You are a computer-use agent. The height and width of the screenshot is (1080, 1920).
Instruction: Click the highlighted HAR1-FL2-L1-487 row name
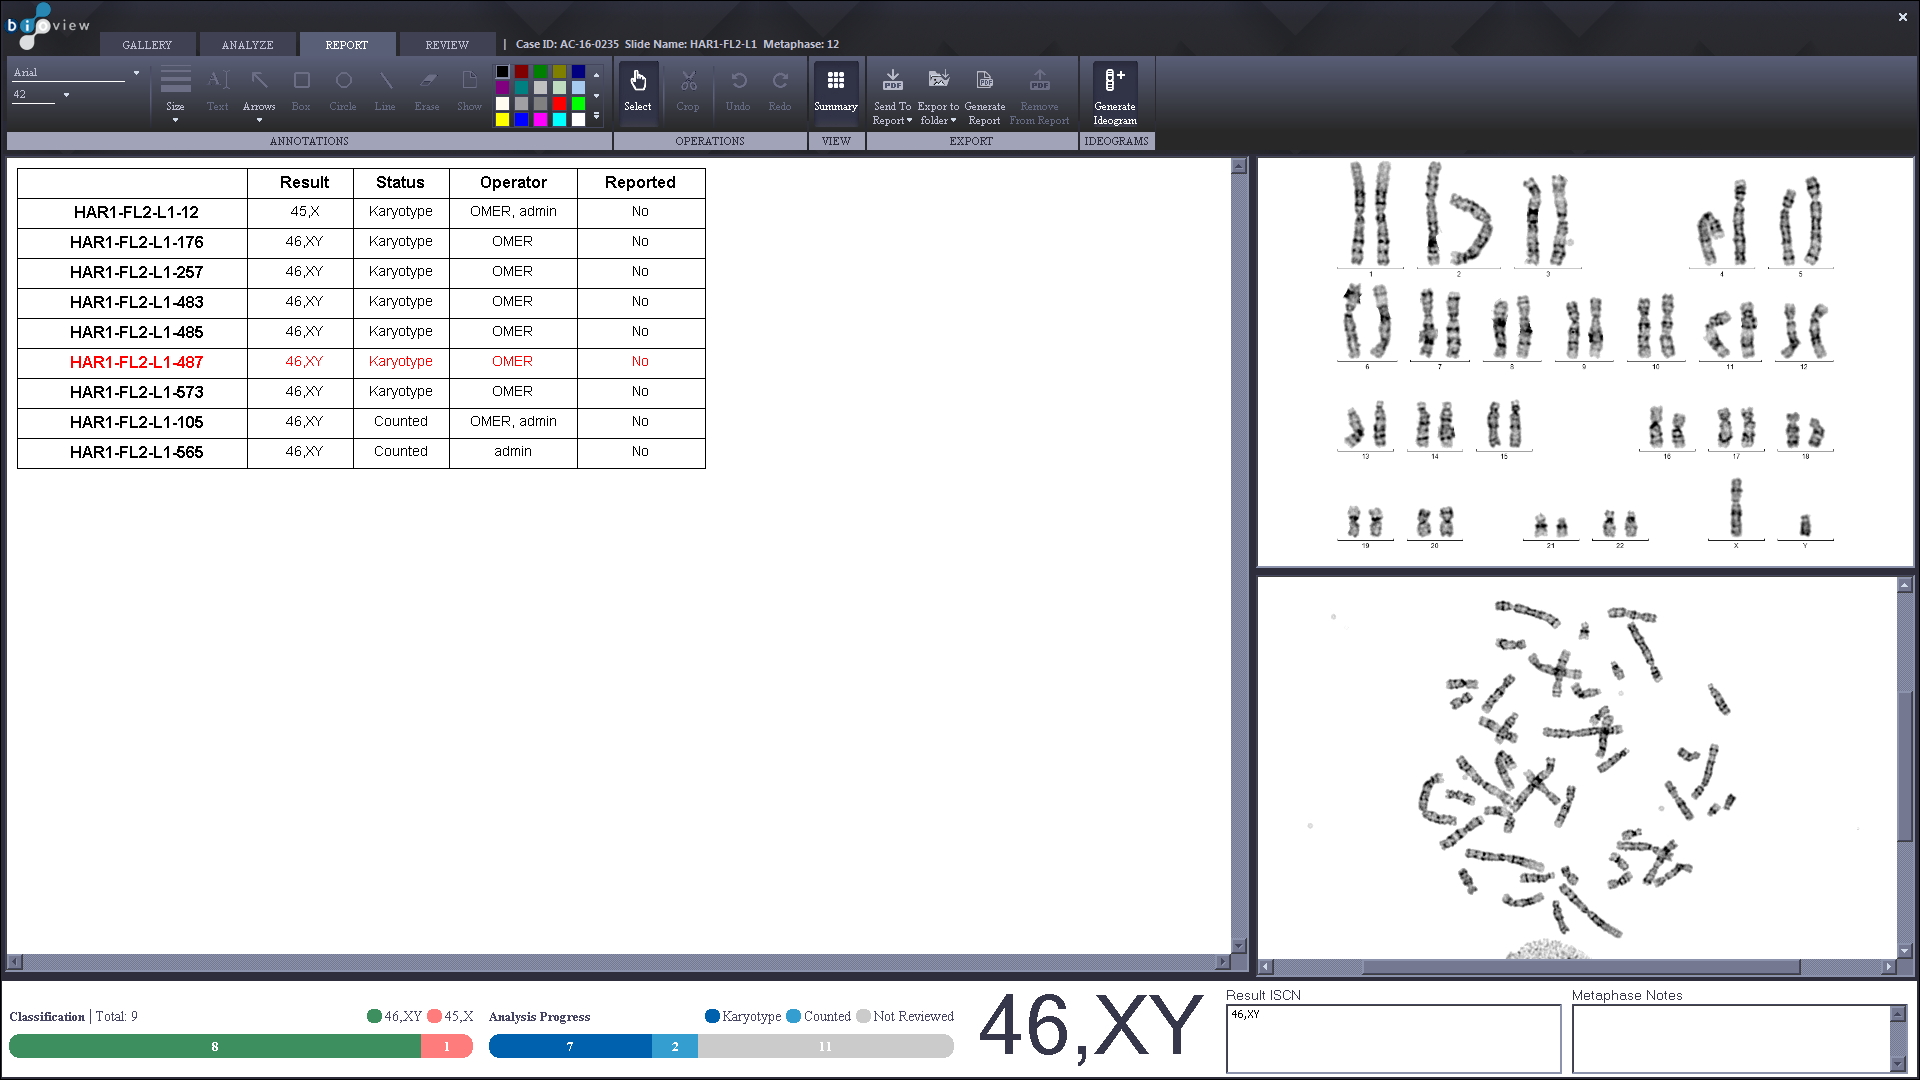[x=136, y=362]
